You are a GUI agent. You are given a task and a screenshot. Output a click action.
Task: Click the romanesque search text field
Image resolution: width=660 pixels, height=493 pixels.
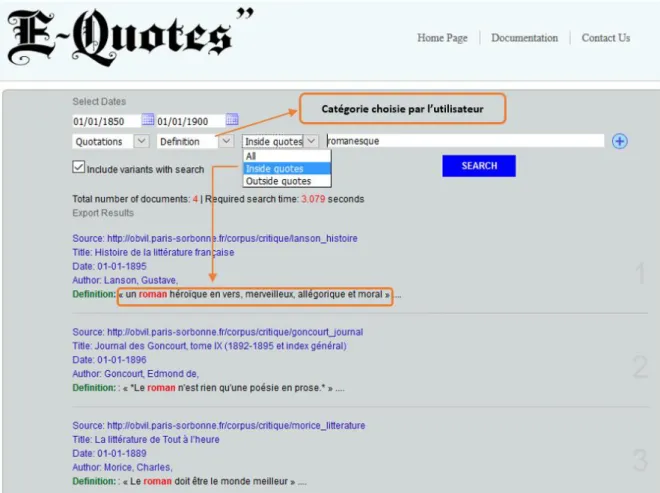[x=465, y=141]
